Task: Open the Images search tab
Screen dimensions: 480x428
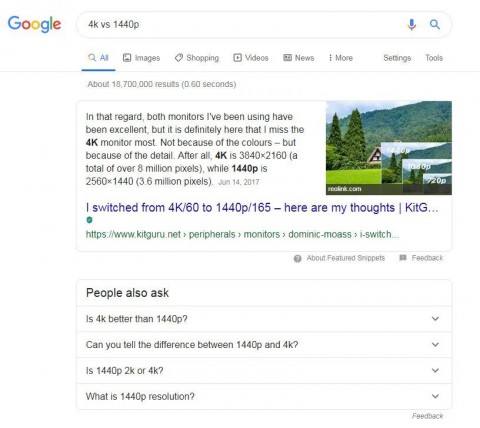Action: 141,58
